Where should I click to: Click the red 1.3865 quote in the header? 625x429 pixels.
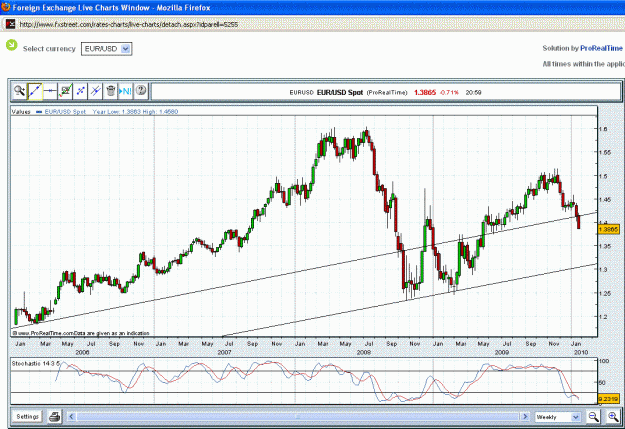425,92
